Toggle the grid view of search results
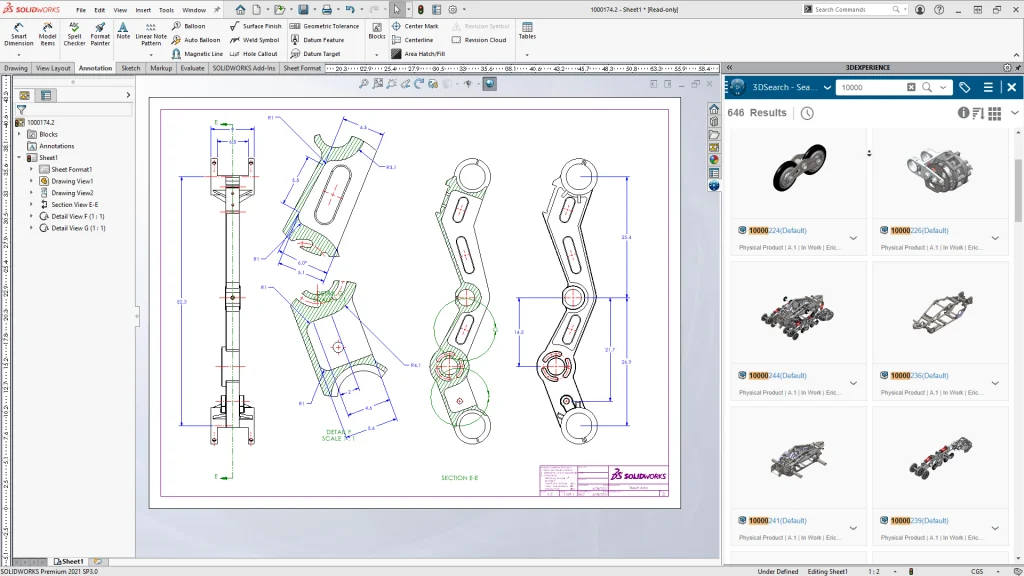The image size is (1024, 576). tap(994, 113)
